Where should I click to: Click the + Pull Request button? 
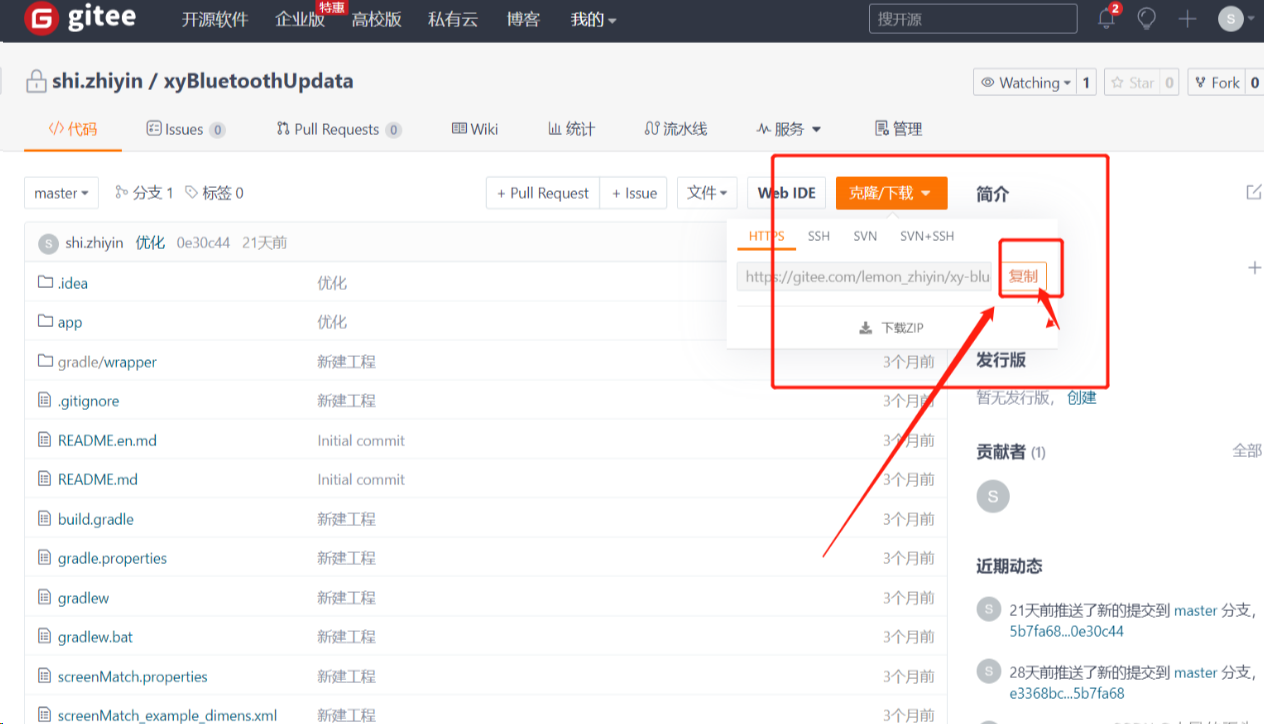point(543,193)
